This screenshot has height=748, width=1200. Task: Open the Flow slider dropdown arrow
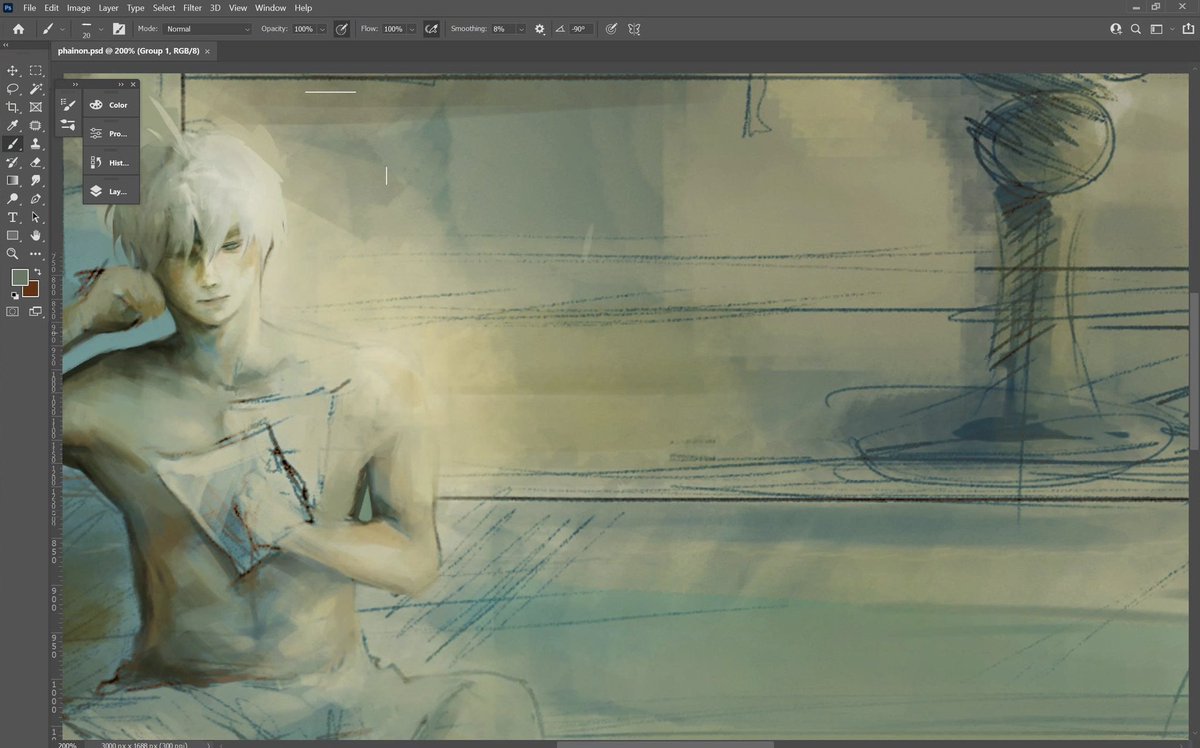[411, 29]
